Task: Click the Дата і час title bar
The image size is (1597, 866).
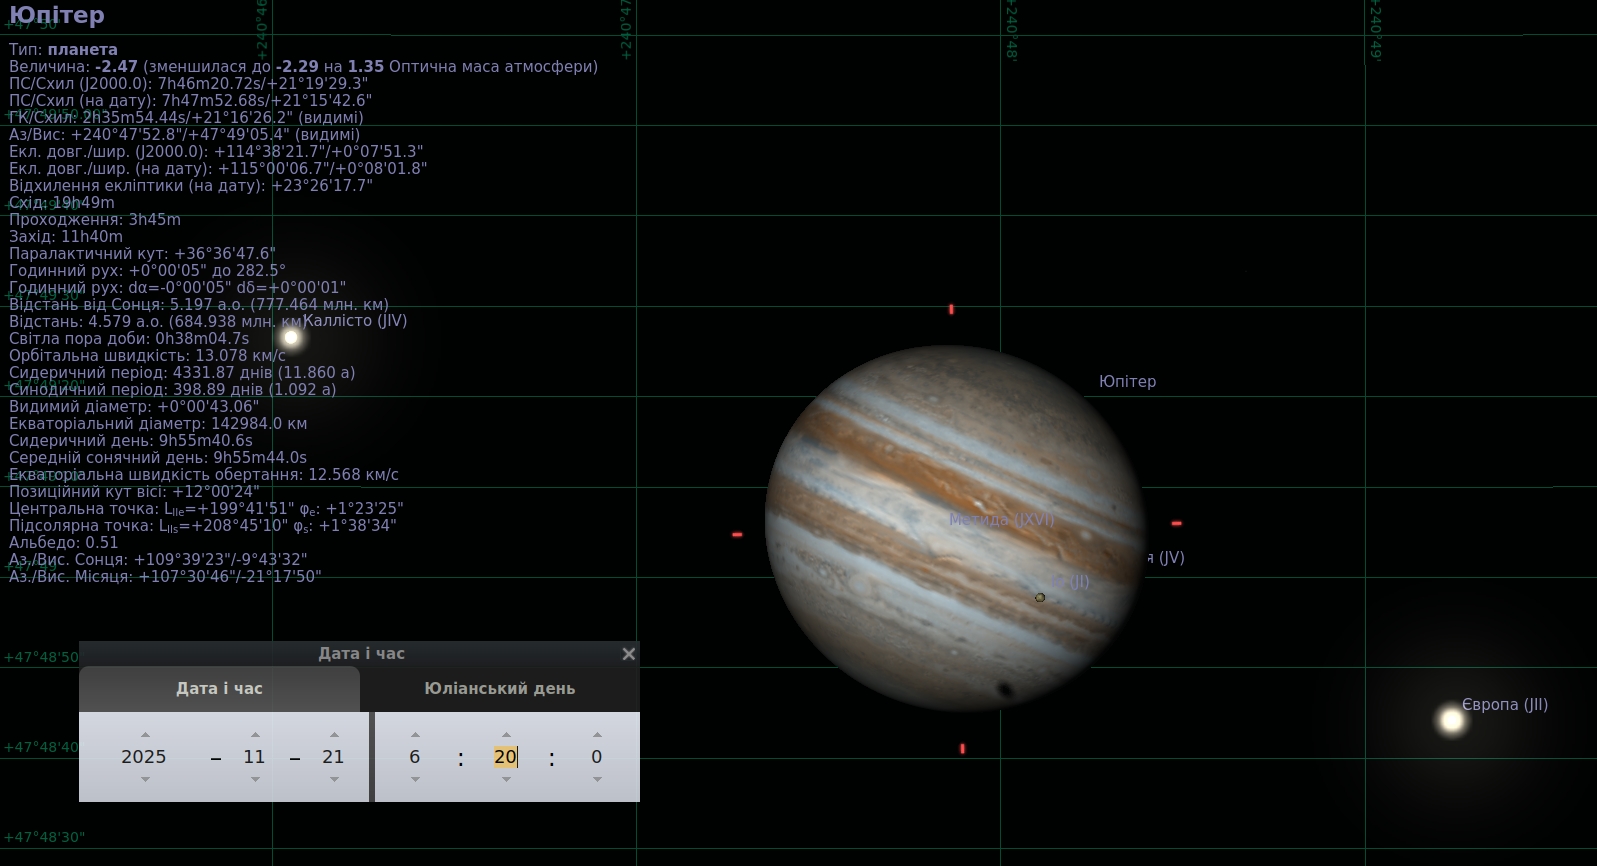Action: click(x=360, y=654)
